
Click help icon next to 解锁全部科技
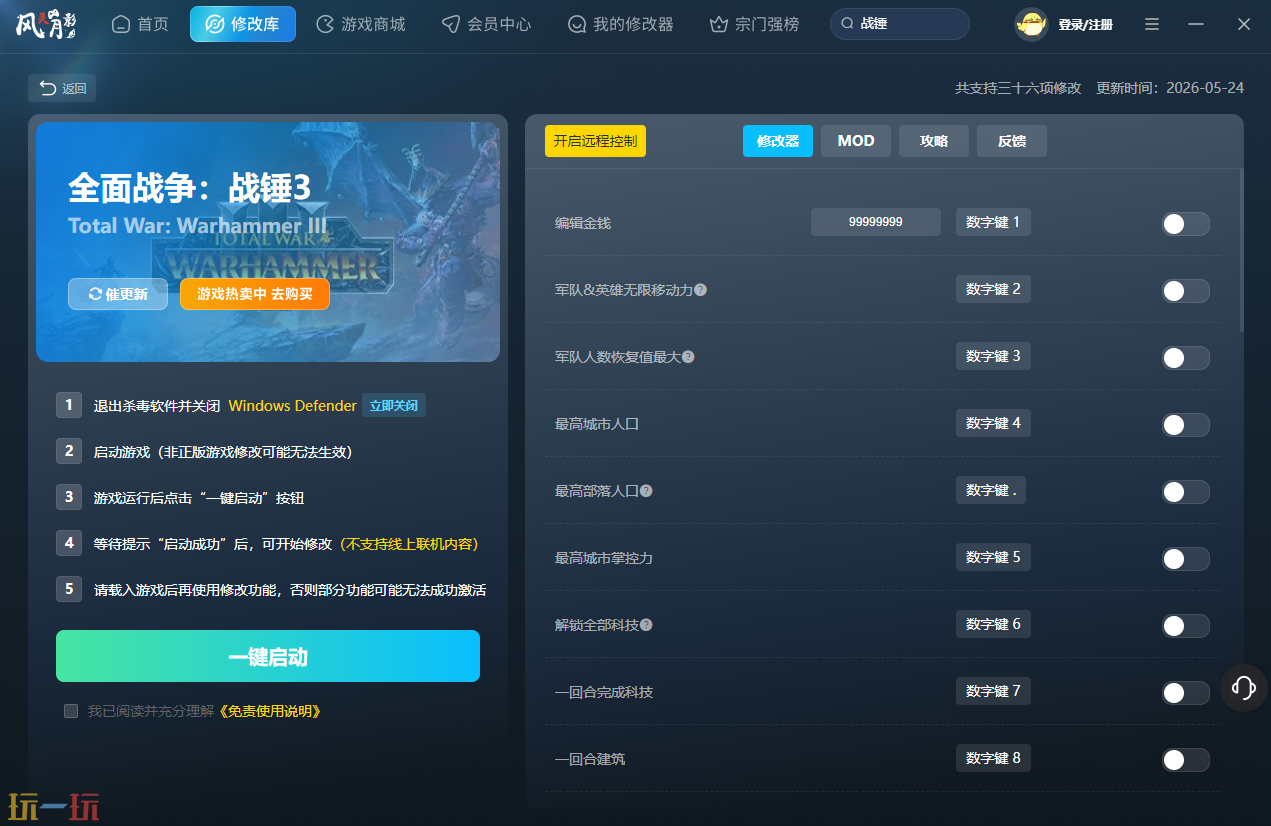[x=646, y=624]
